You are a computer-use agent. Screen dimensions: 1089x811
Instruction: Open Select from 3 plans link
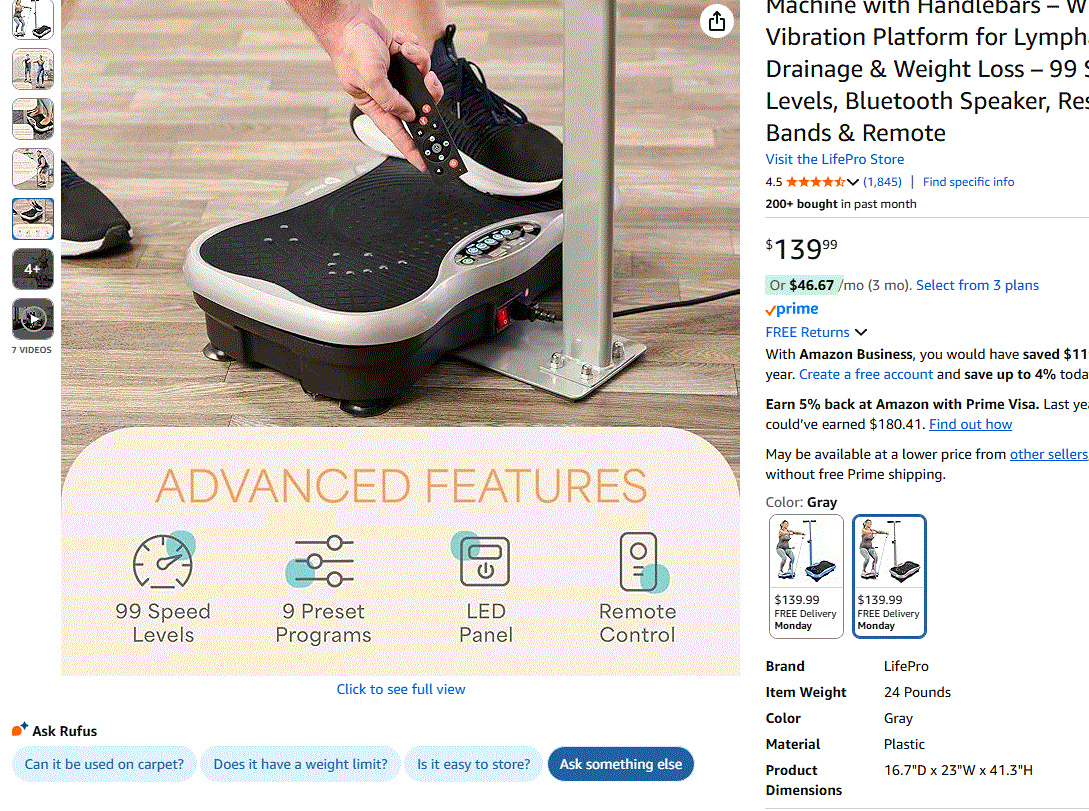(977, 285)
